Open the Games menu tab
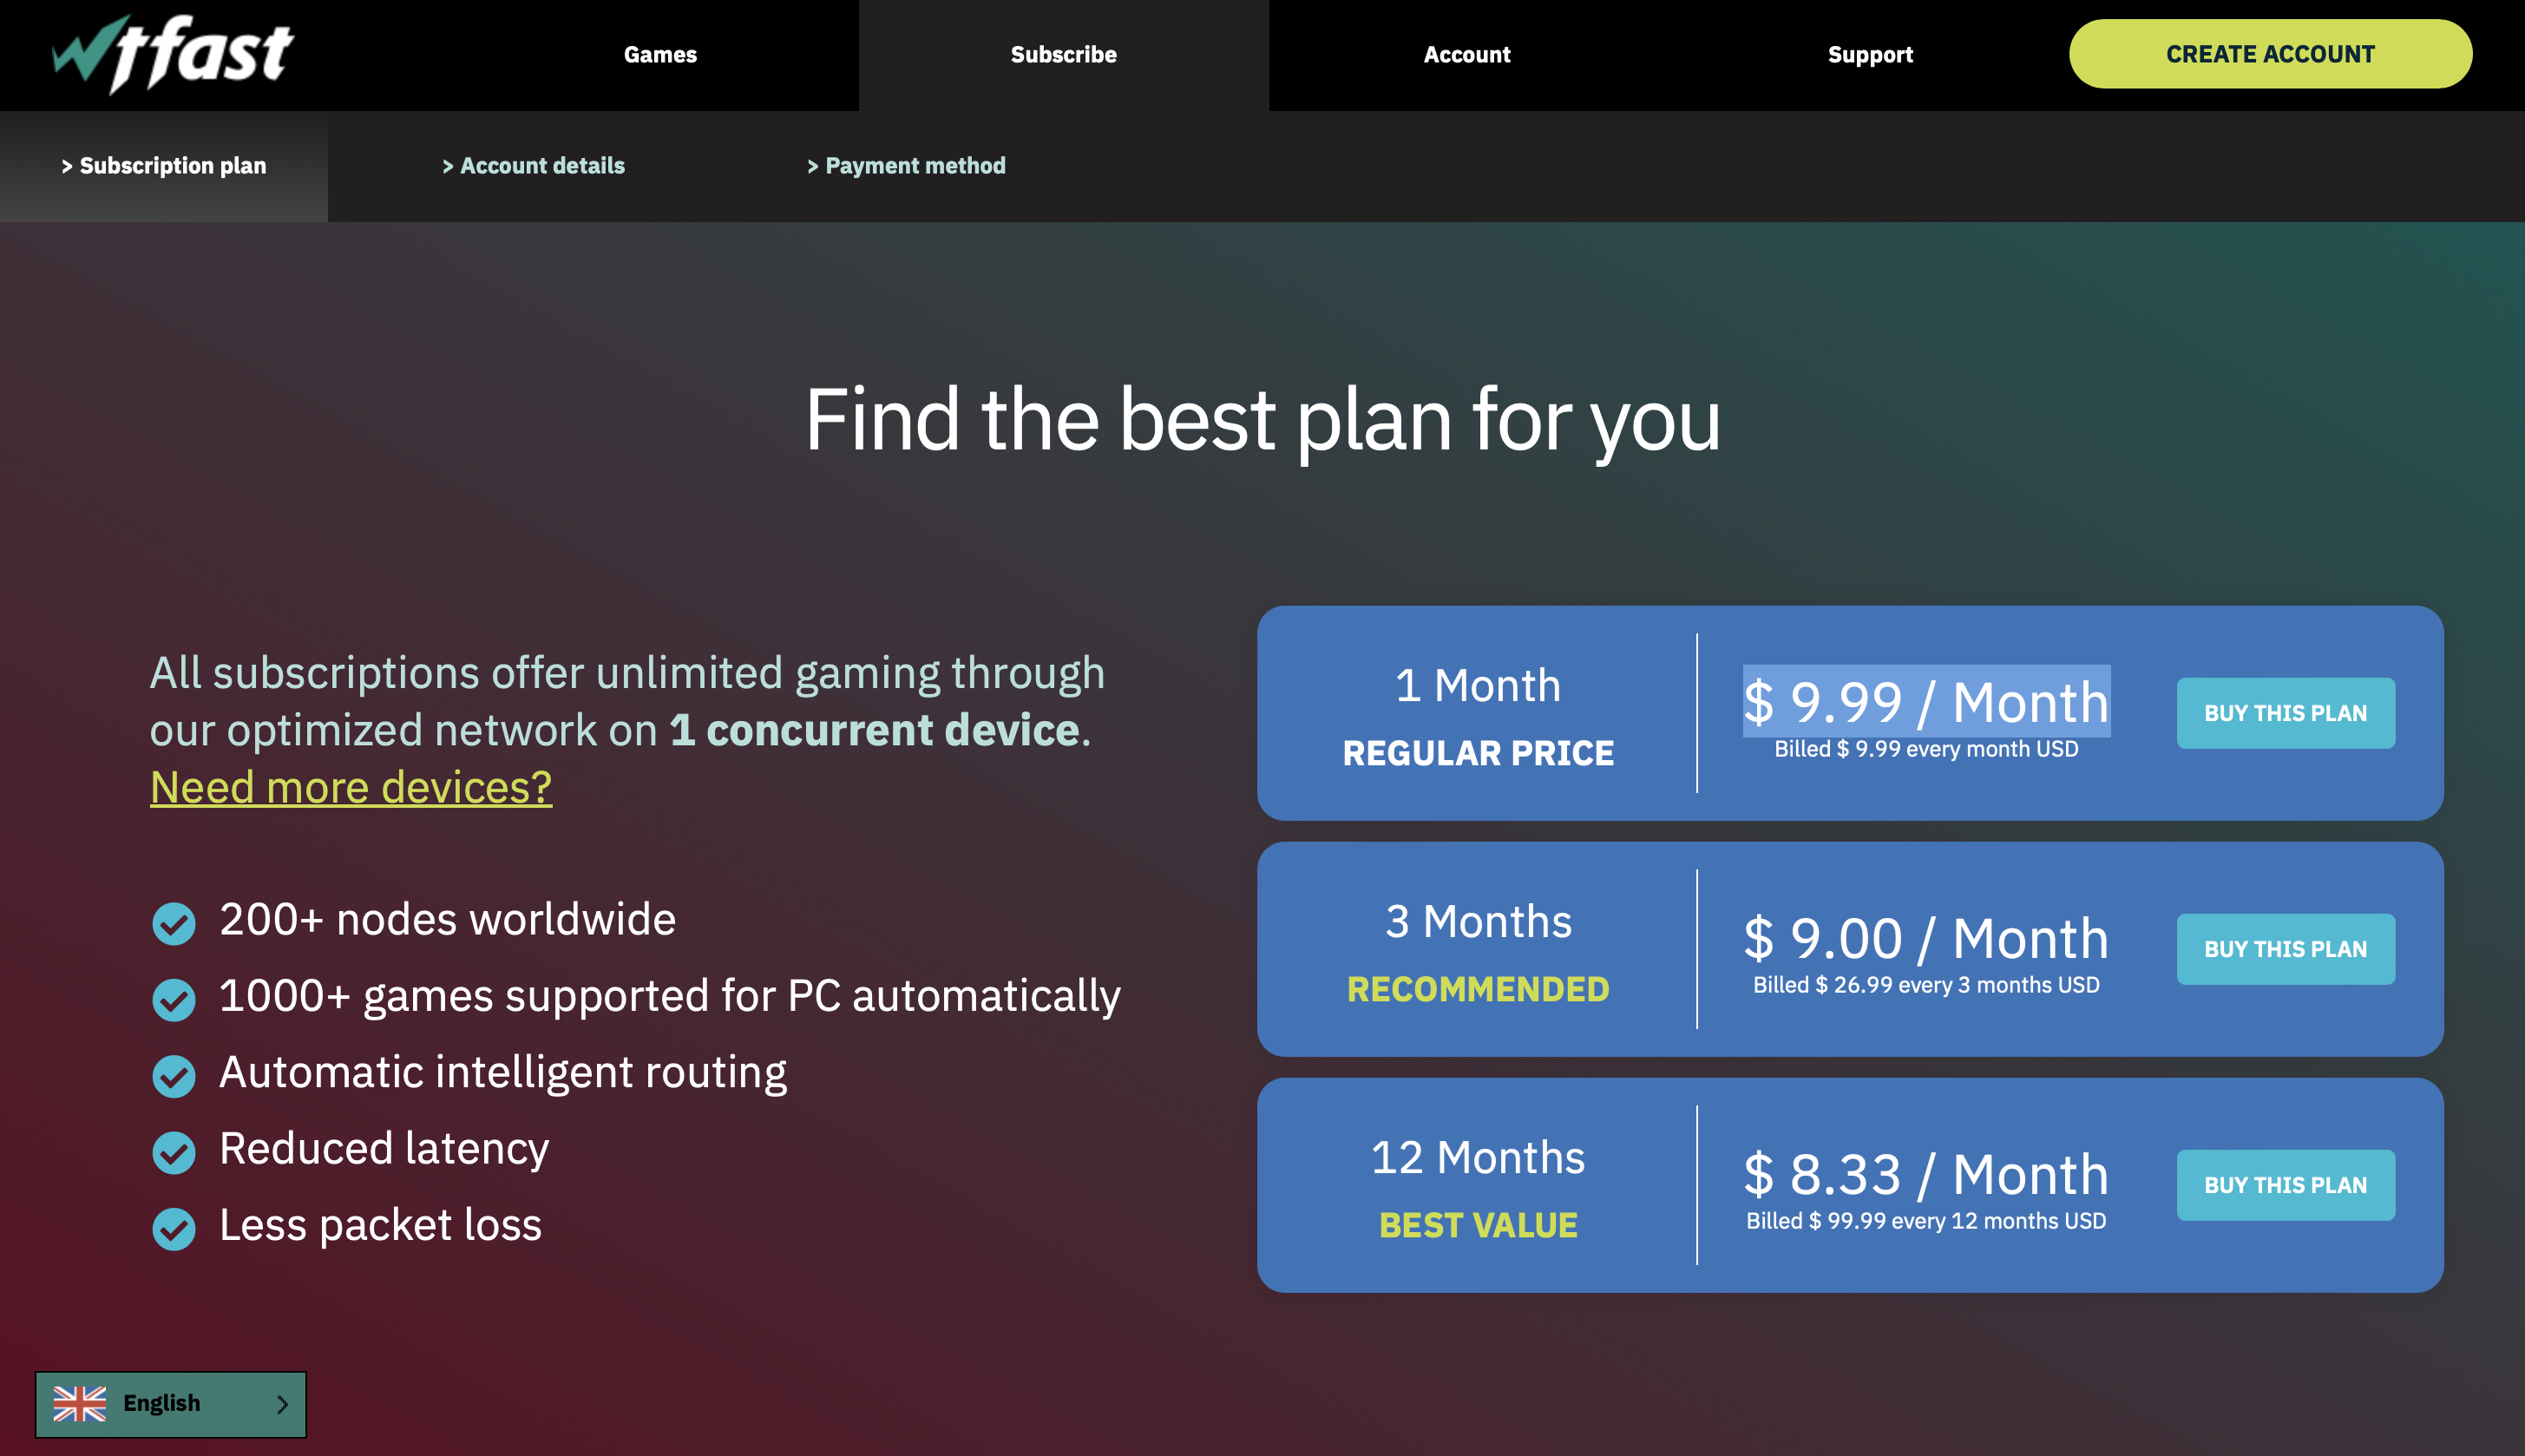 coord(659,56)
